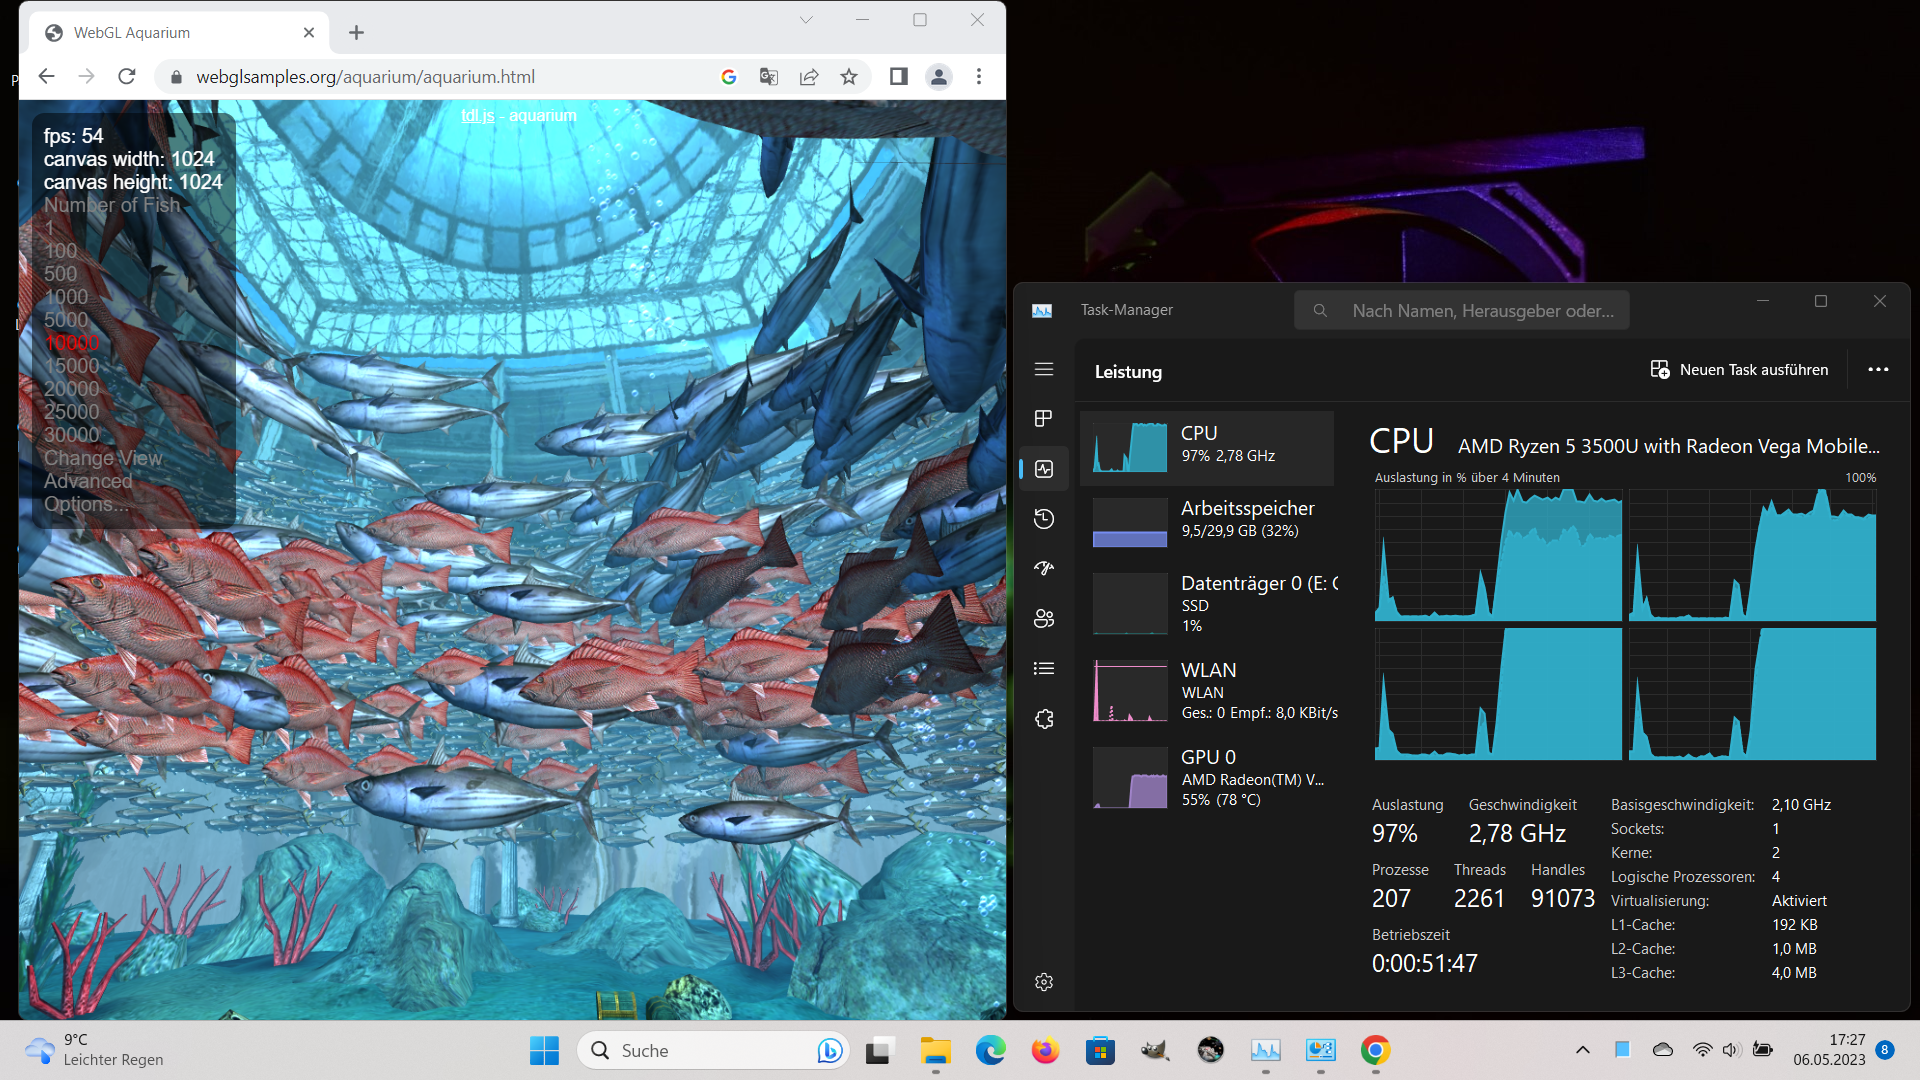Open Details list icon in Task Manager

click(1044, 668)
